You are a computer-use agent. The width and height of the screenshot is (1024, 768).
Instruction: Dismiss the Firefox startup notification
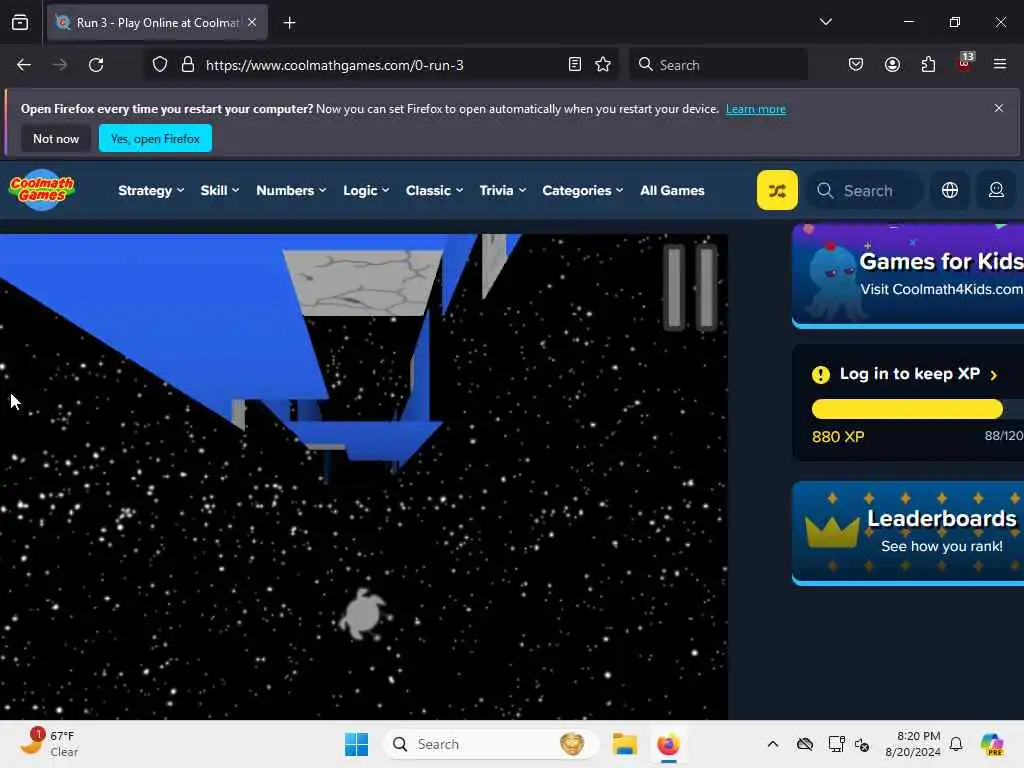click(999, 108)
